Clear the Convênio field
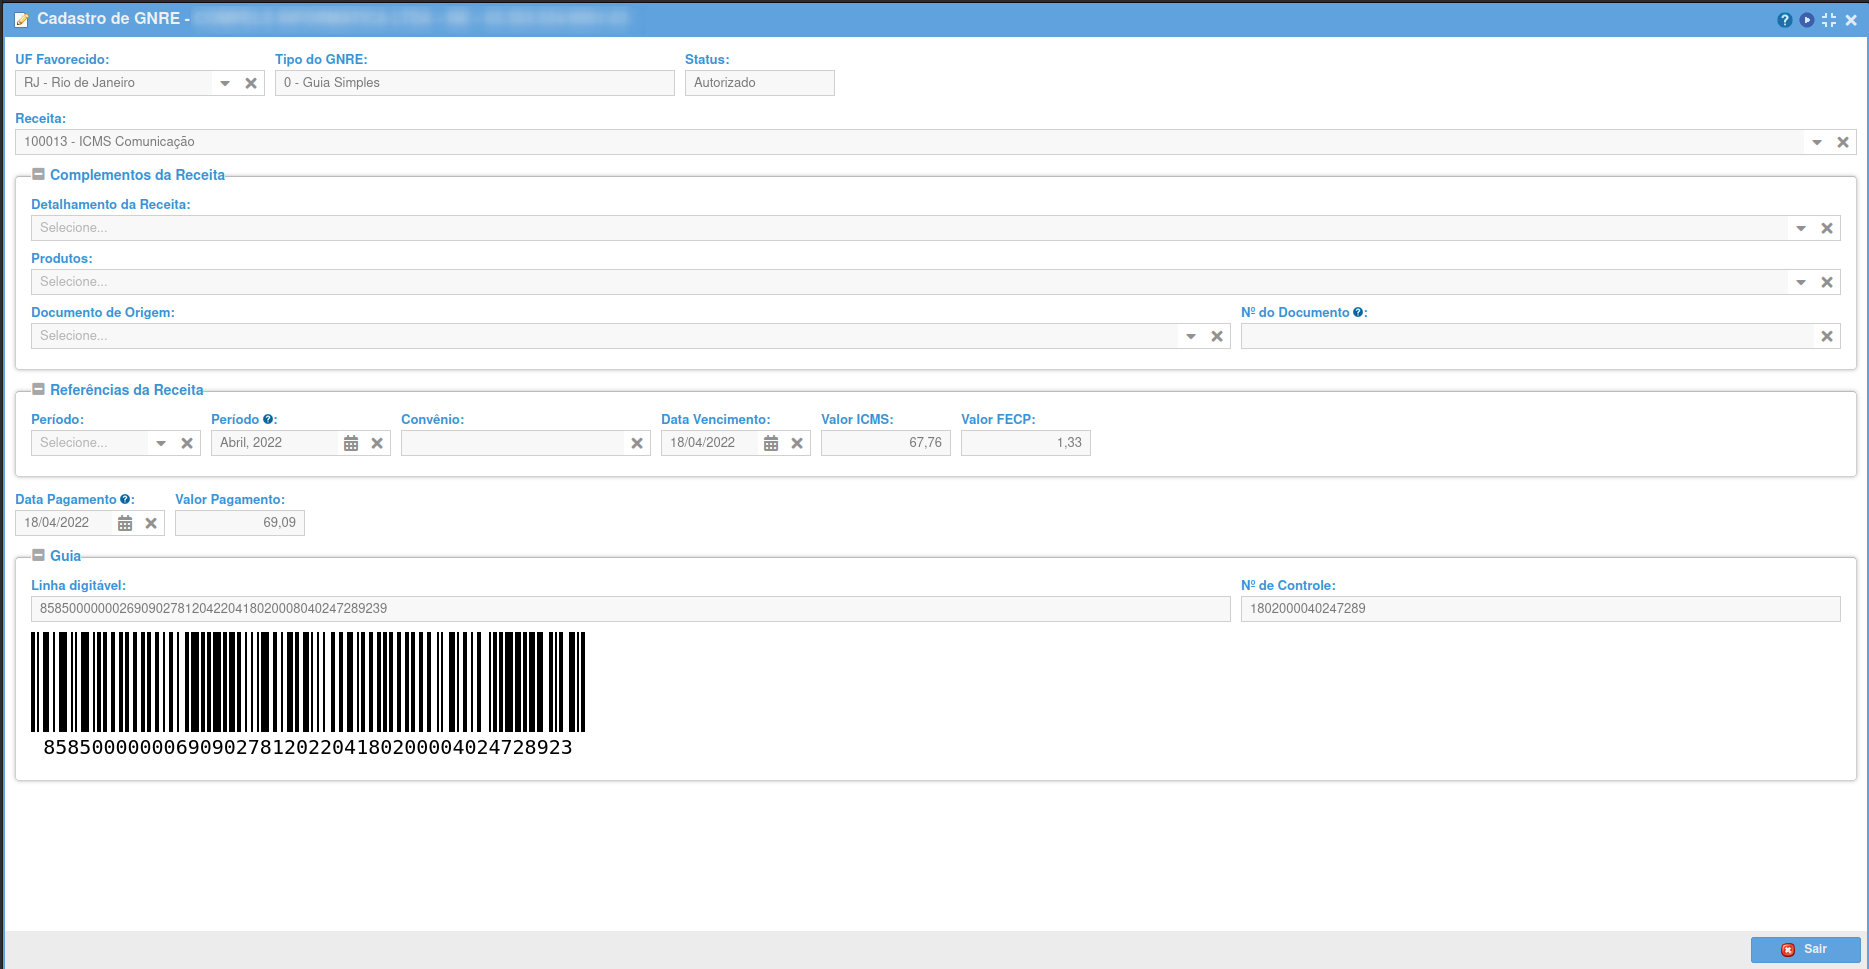Viewport: 1869px width, 969px height. coord(637,443)
